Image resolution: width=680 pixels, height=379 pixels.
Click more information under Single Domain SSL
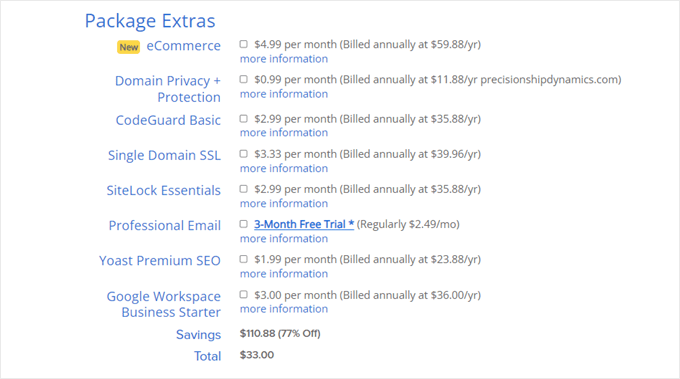click(x=284, y=168)
